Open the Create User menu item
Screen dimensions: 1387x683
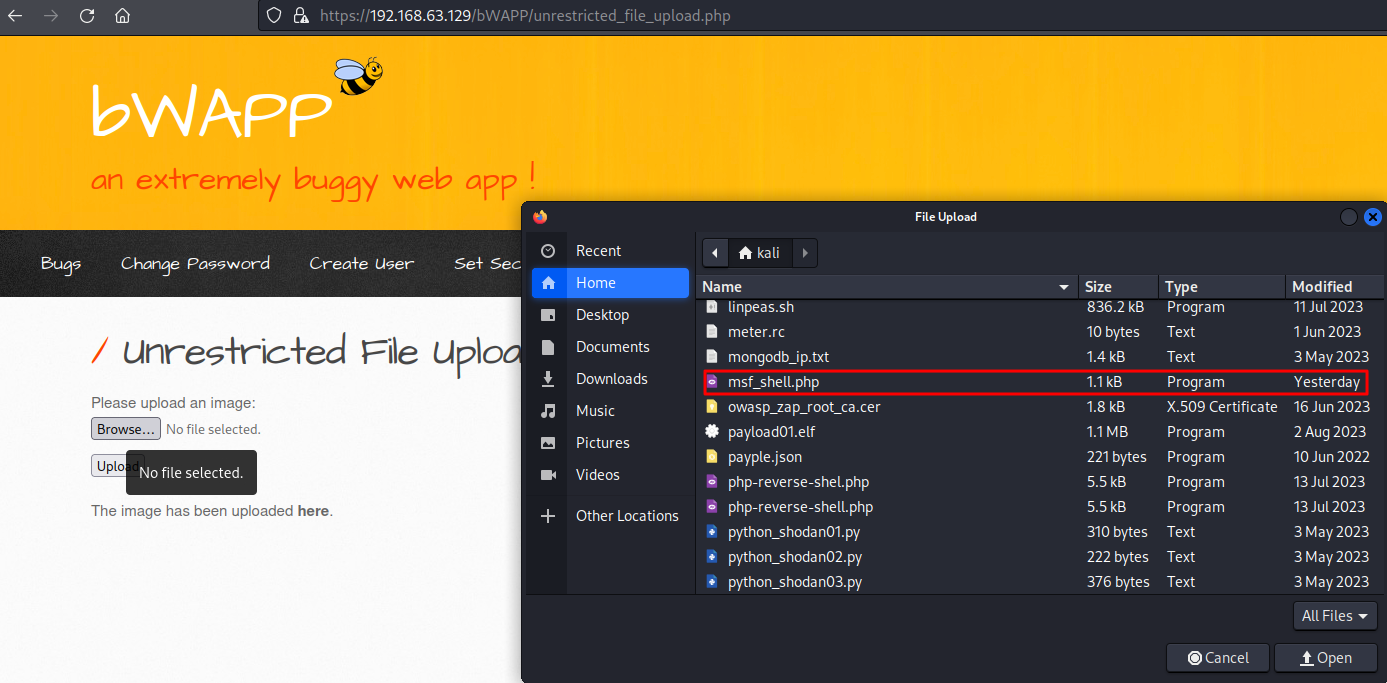pyautogui.click(x=361, y=264)
